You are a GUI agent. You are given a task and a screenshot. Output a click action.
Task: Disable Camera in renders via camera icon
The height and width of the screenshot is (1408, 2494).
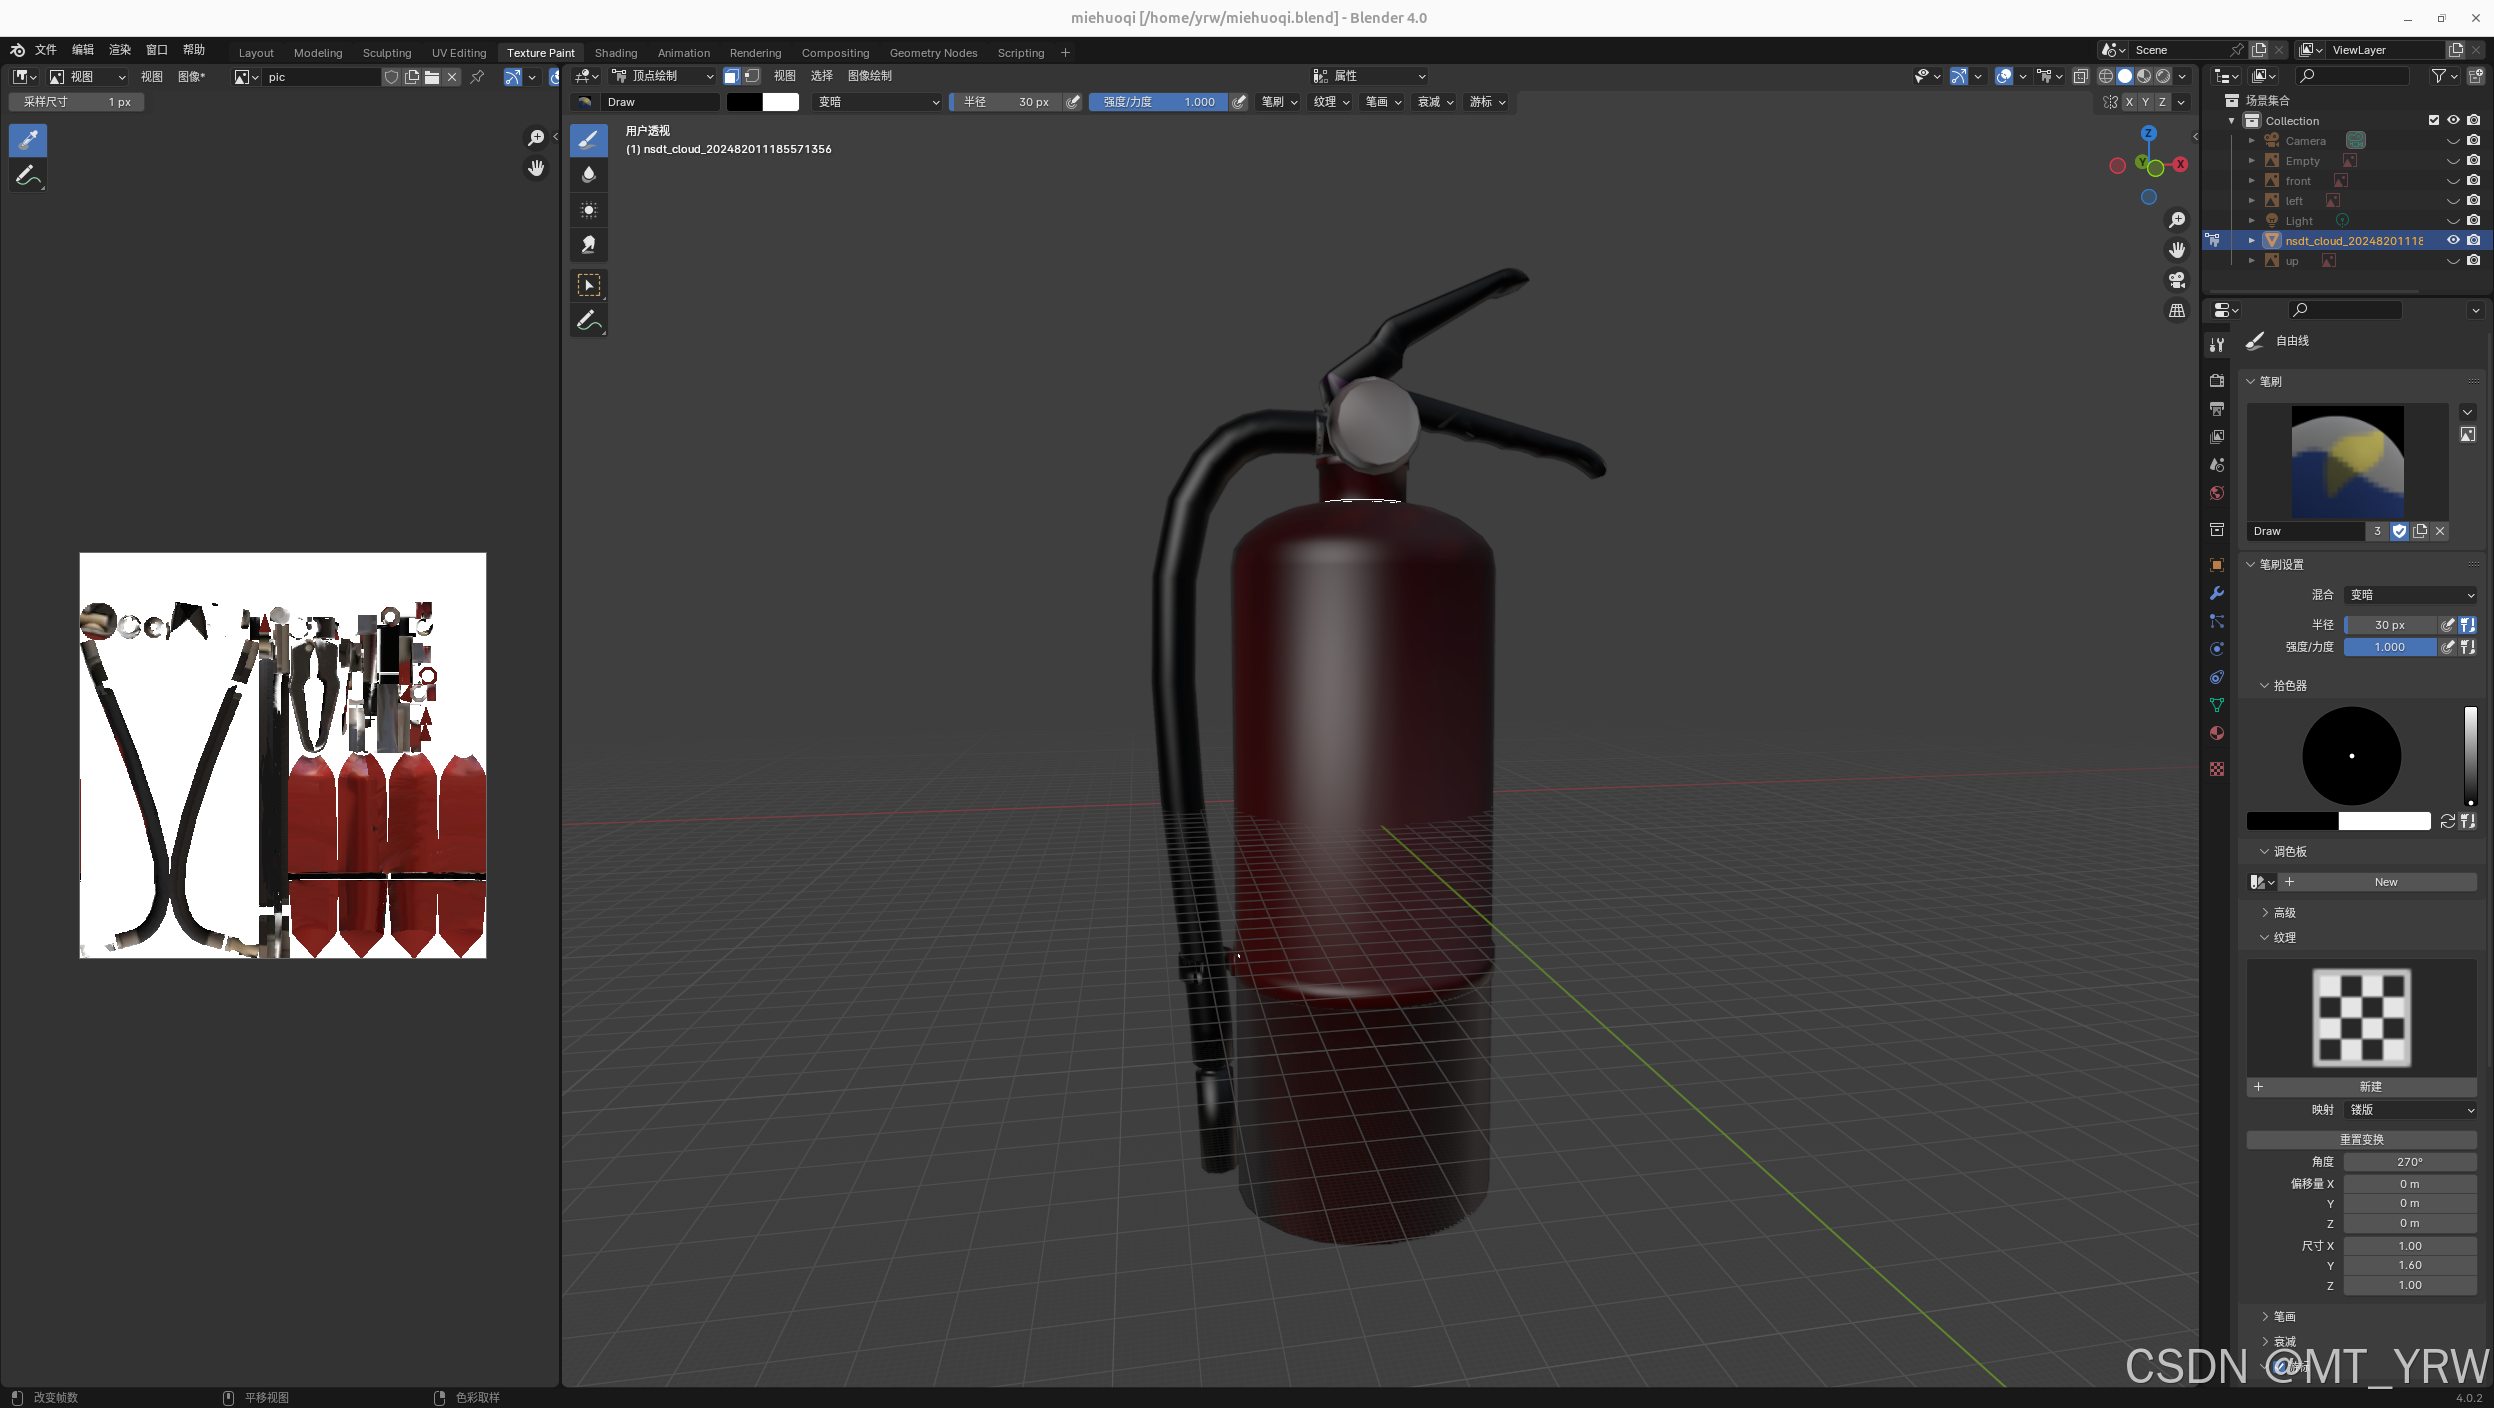pos(2473,140)
